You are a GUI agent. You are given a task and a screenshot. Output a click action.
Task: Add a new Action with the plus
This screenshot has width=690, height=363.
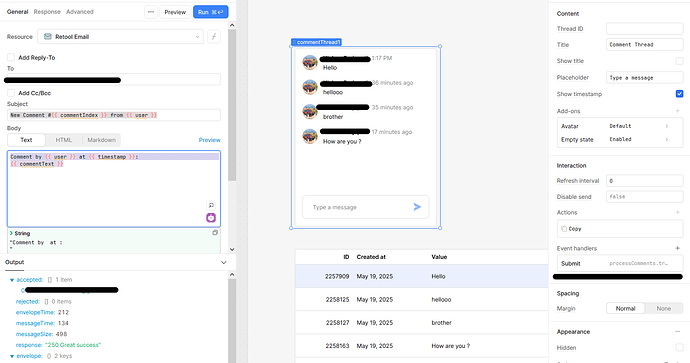click(x=678, y=212)
